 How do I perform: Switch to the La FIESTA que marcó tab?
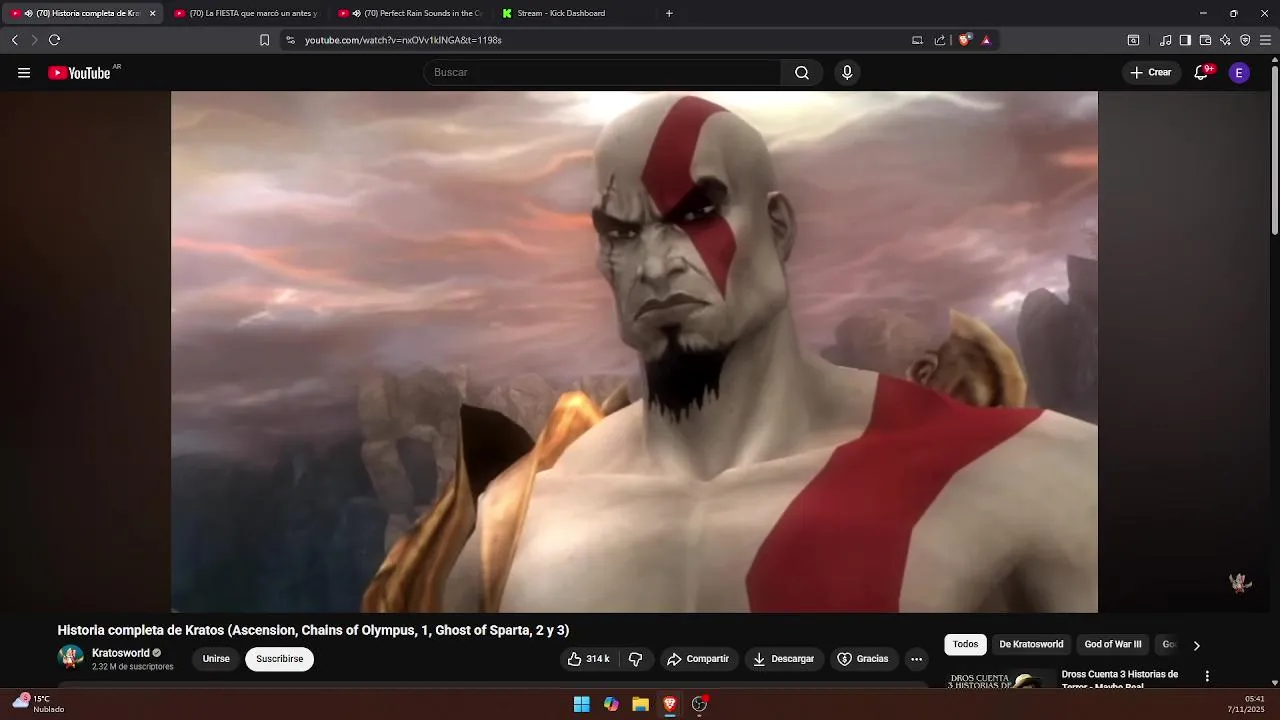coord(245,13)
